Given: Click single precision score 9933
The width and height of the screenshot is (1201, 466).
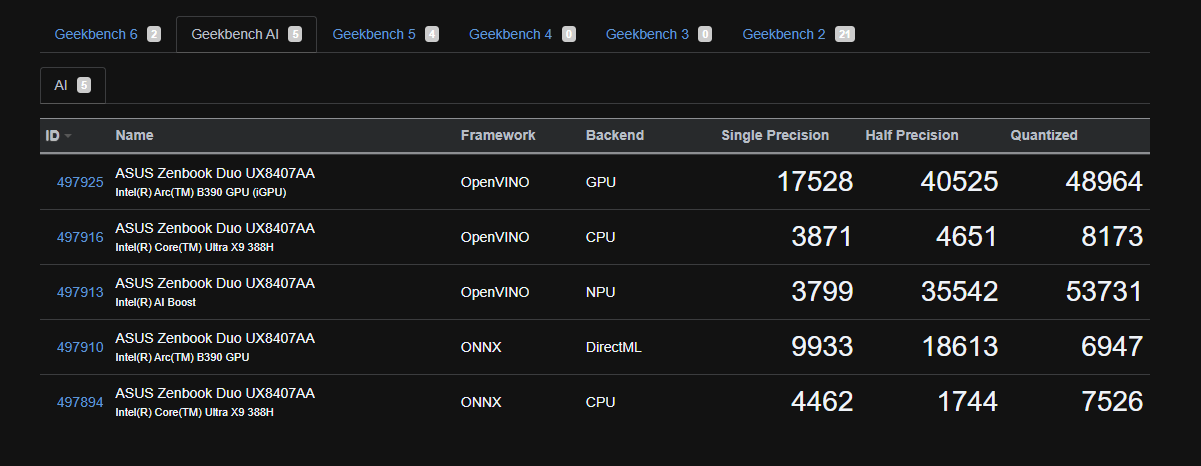Looking at the screenshot, I should click(x=822, y=346).
